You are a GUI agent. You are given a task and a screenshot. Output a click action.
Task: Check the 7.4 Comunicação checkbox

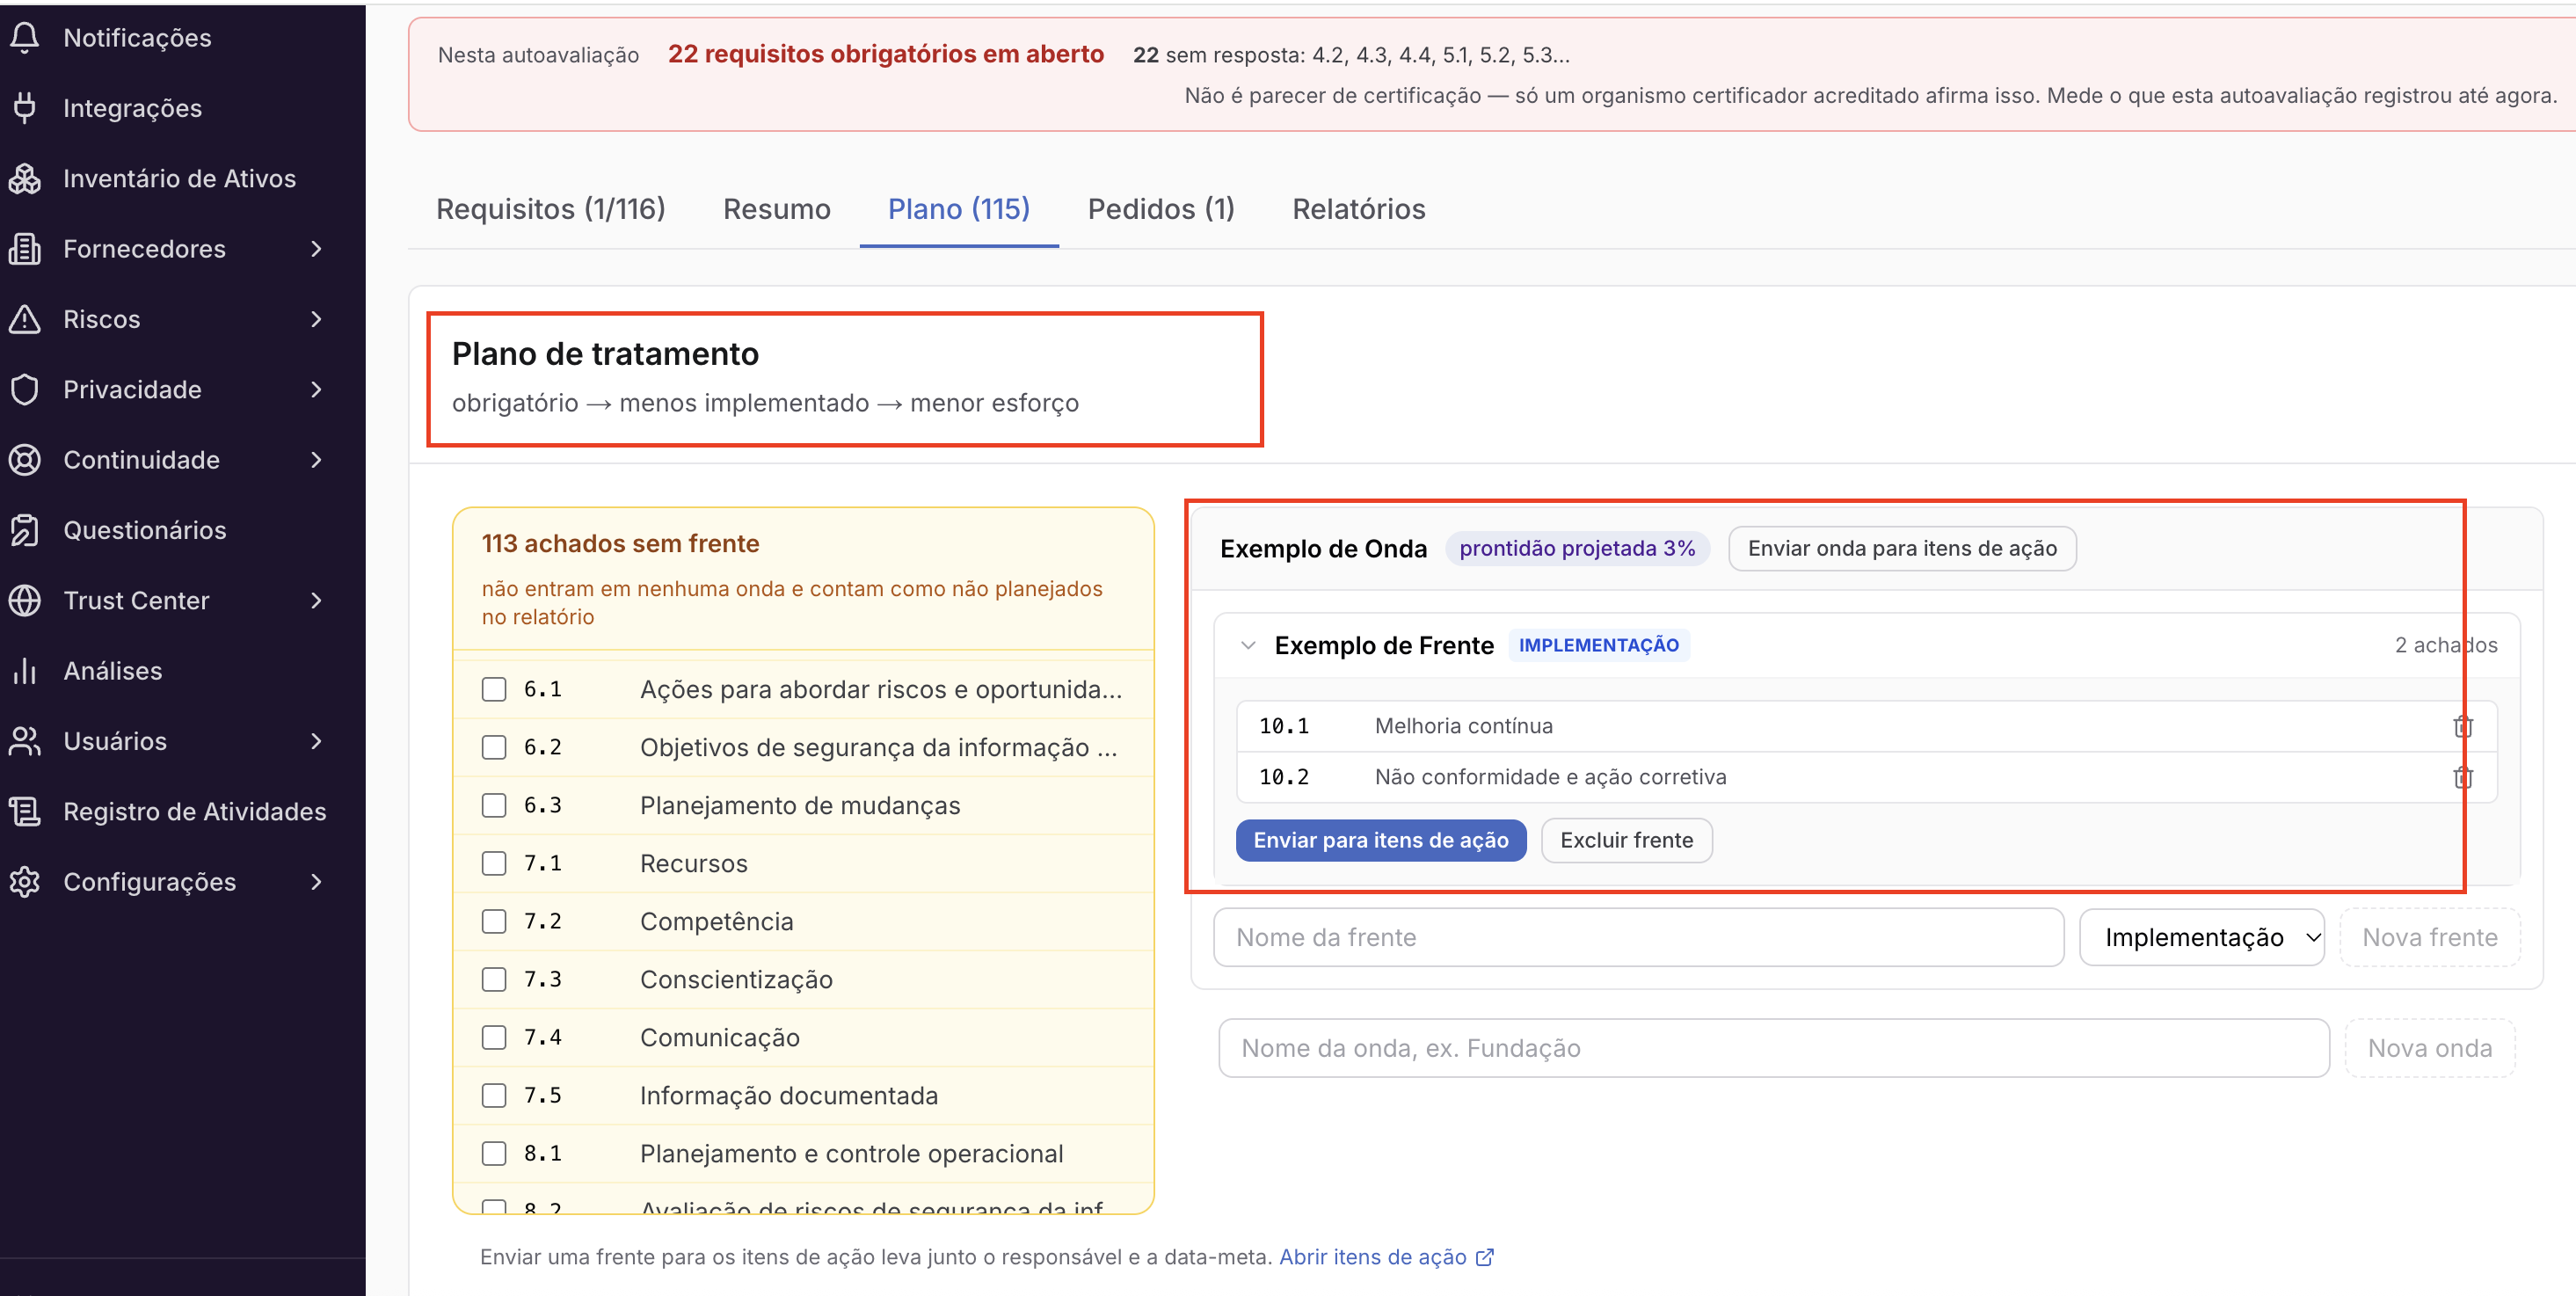tap(494, 1037)
